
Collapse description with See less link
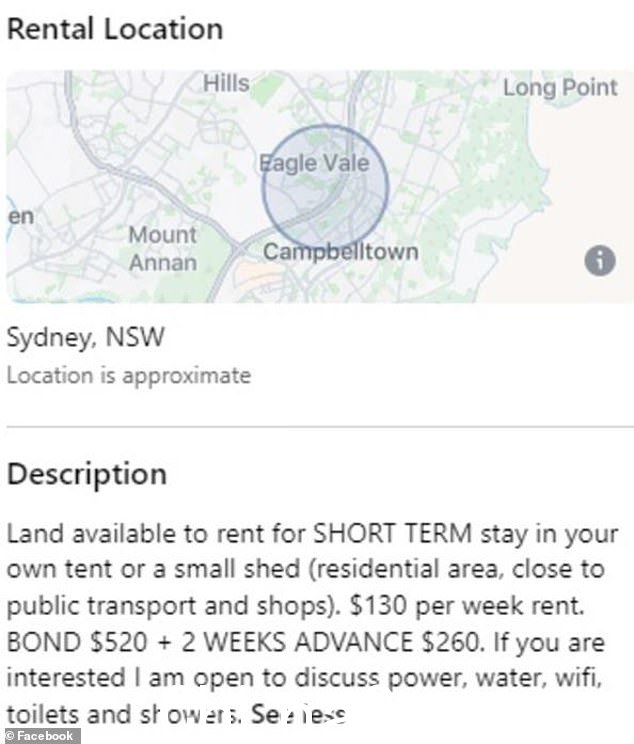(x=298, y=714)
